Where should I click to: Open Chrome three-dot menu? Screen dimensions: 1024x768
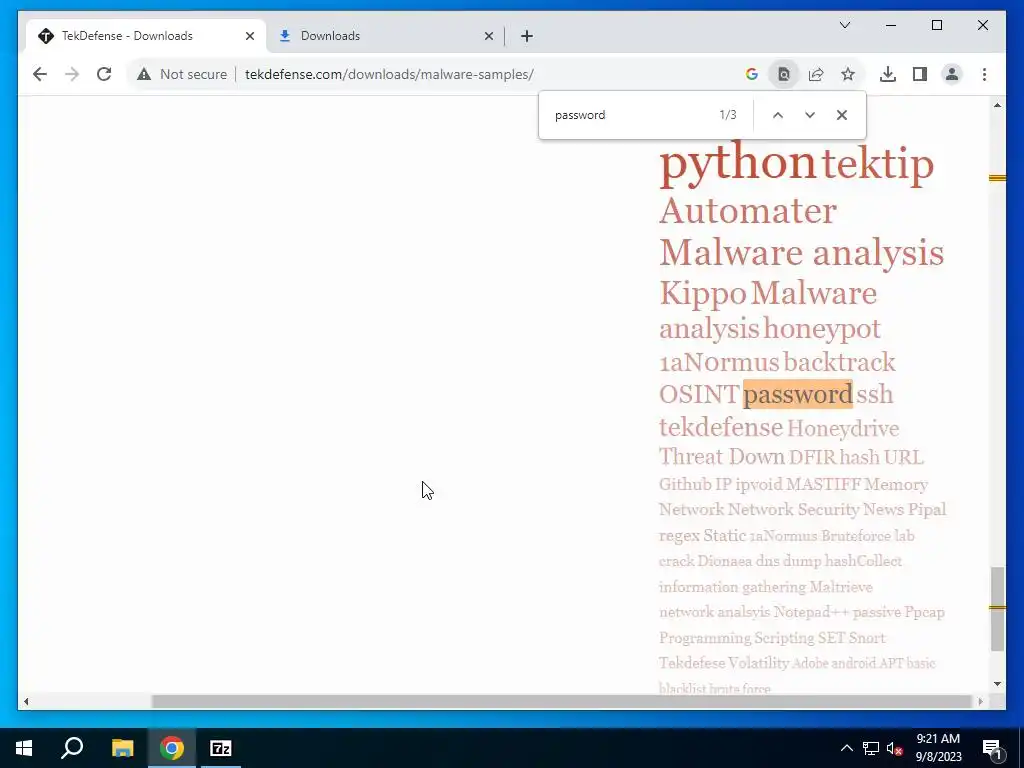(984, 74)
